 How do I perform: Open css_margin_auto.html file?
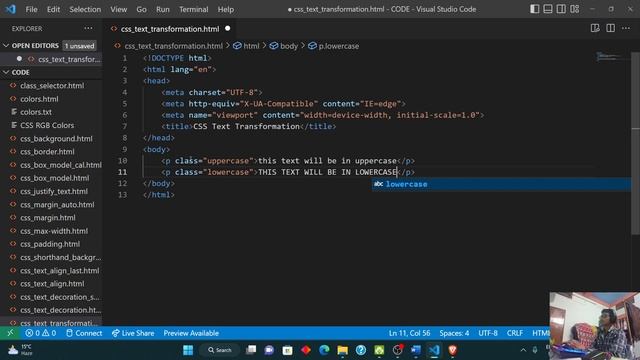[57, 204]
